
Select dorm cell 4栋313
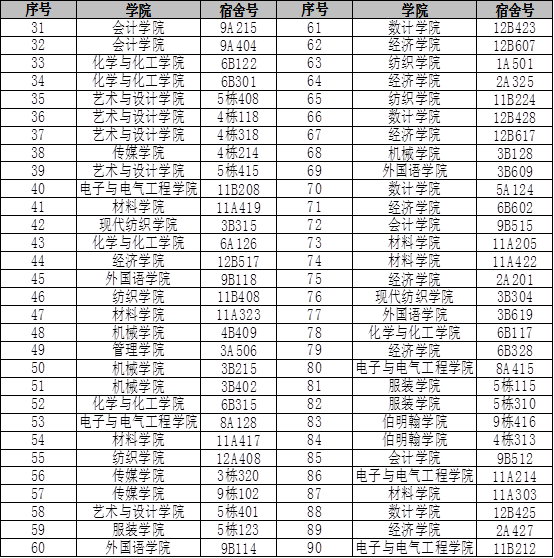515,440
